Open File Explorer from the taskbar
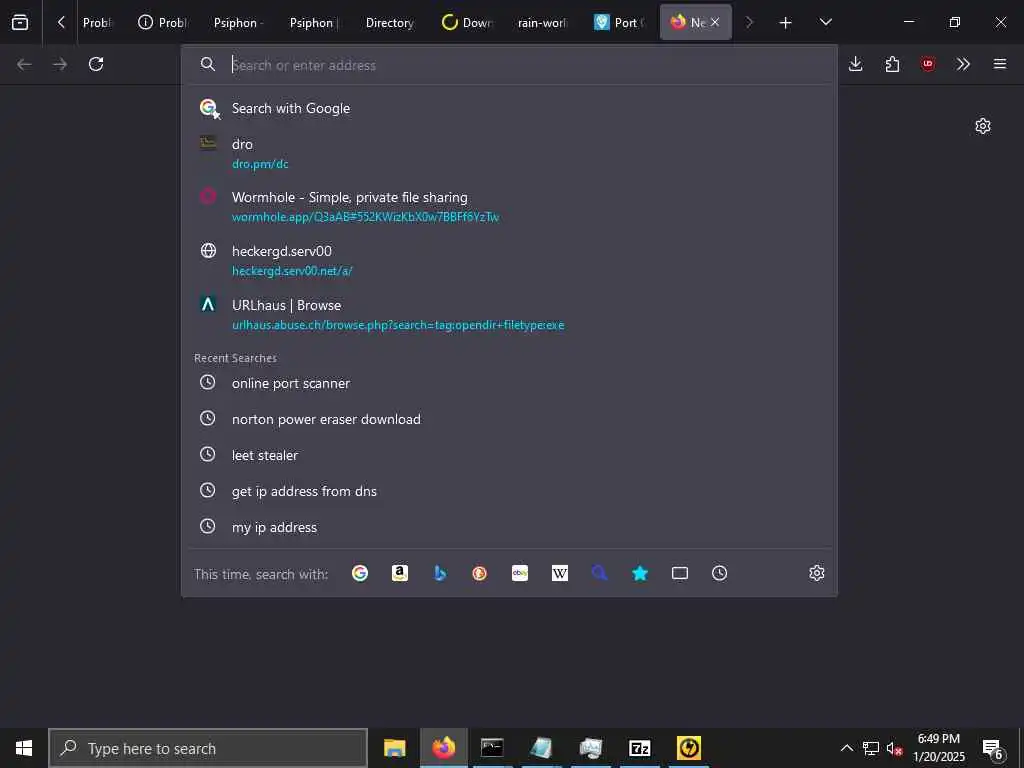Image resolution: width=1024 pixels, height=768 pixels. click(x=394, y=748)
